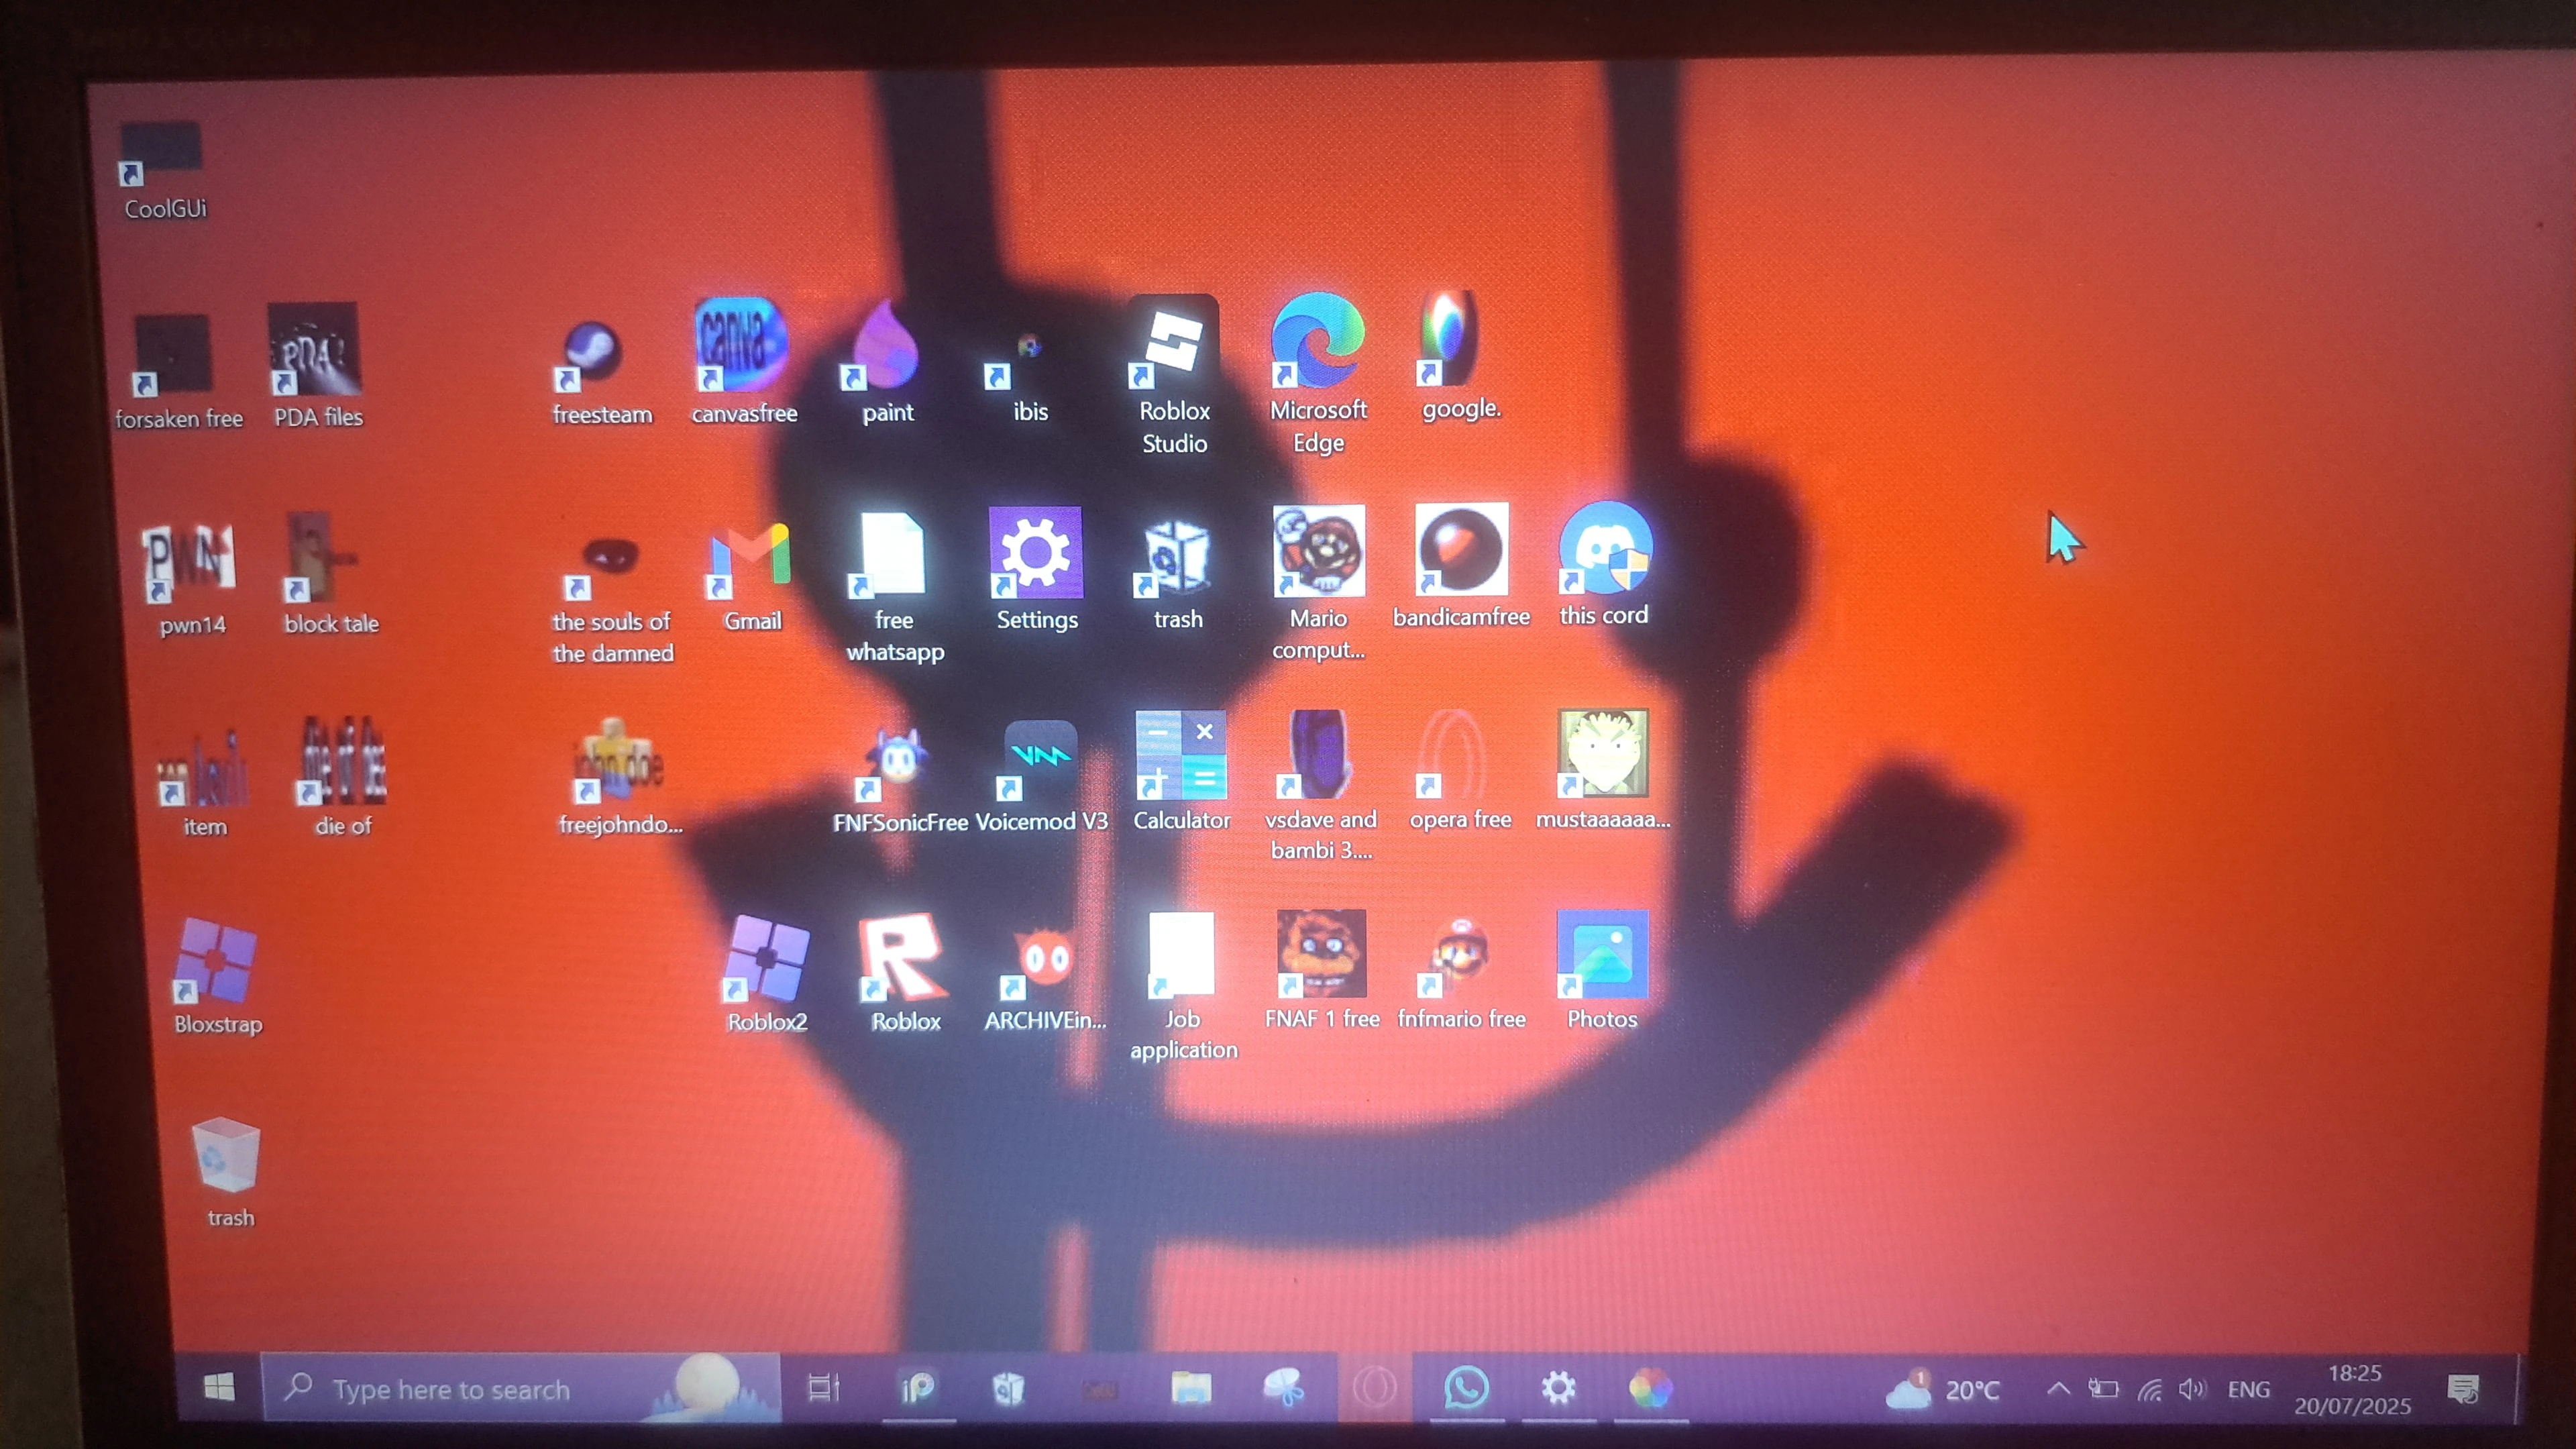The width and height of the screenshot is (2576, 1449).
Task: Click the Bloxstrap desktop icon
Action: click(216, 961)
